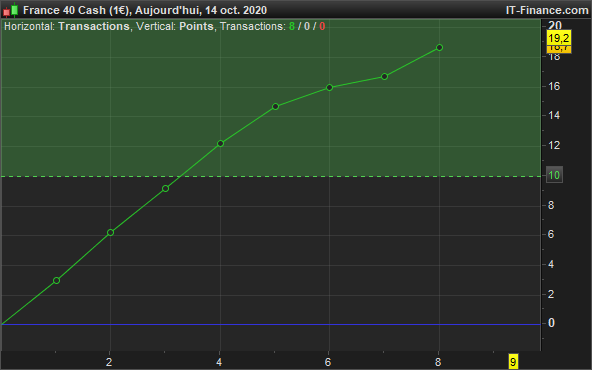The width and height of the screenshot is (592, 370).
Task: Click the grey 10 level label
Action: point(554,175)
